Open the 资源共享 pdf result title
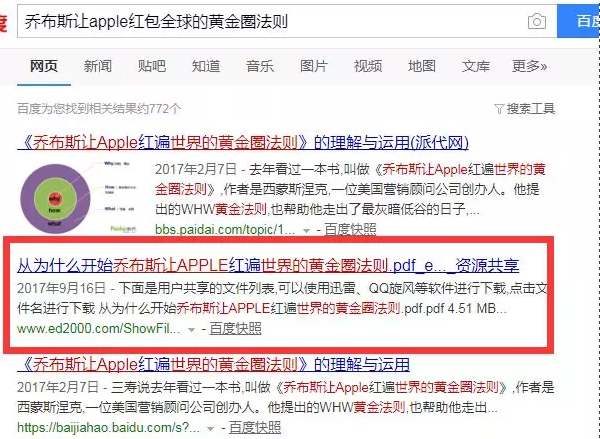 [x=268, y=265]
